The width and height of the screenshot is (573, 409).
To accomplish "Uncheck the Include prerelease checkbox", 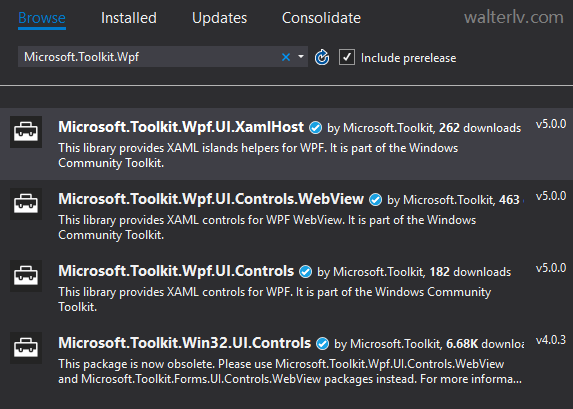I will click(x=347, y=57).
